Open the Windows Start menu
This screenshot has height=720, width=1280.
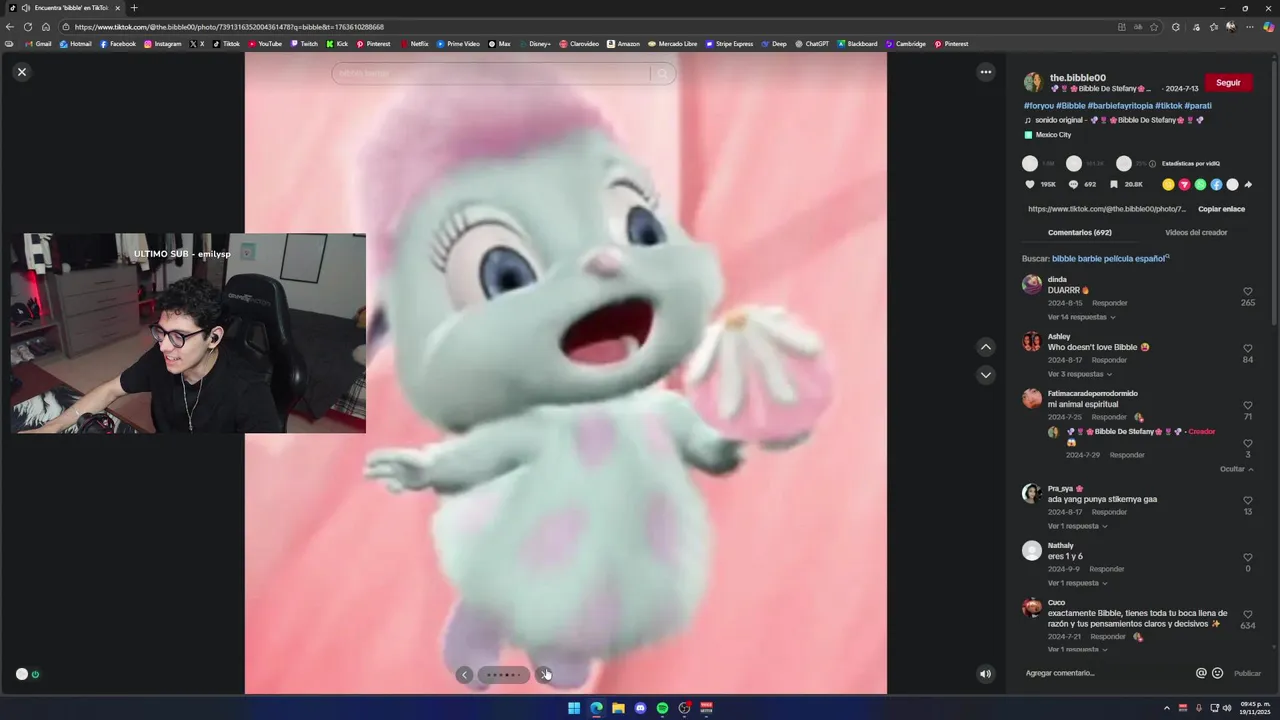point(574,708)
